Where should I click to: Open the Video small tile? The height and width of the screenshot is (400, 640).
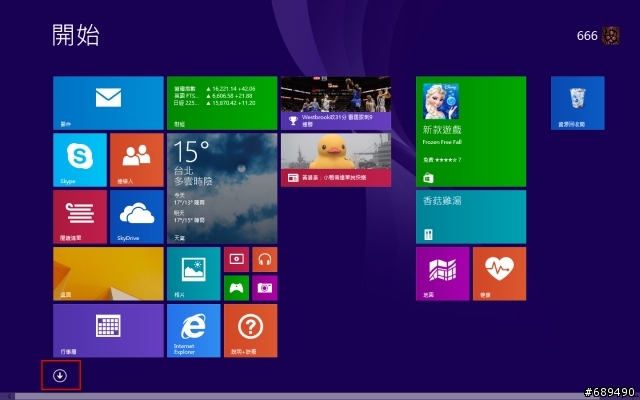(236, 260)
